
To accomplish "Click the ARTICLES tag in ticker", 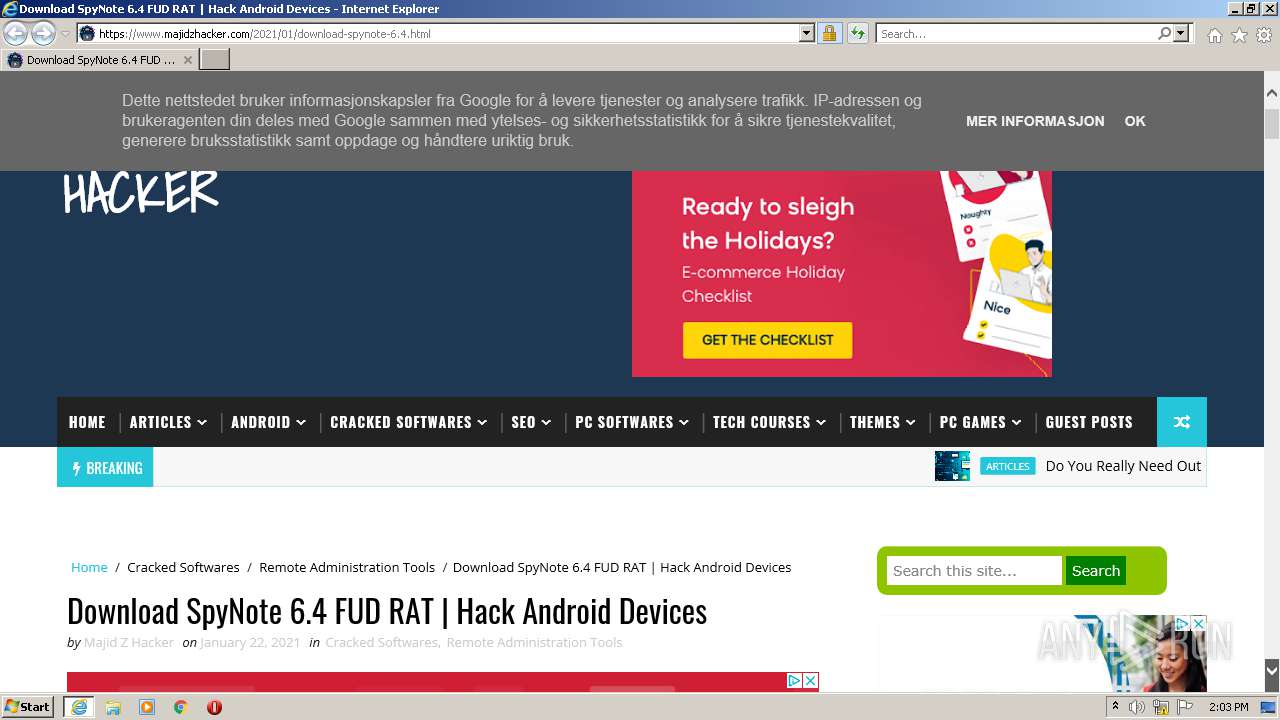I will pyautogui.click(x=1007, y=466).
